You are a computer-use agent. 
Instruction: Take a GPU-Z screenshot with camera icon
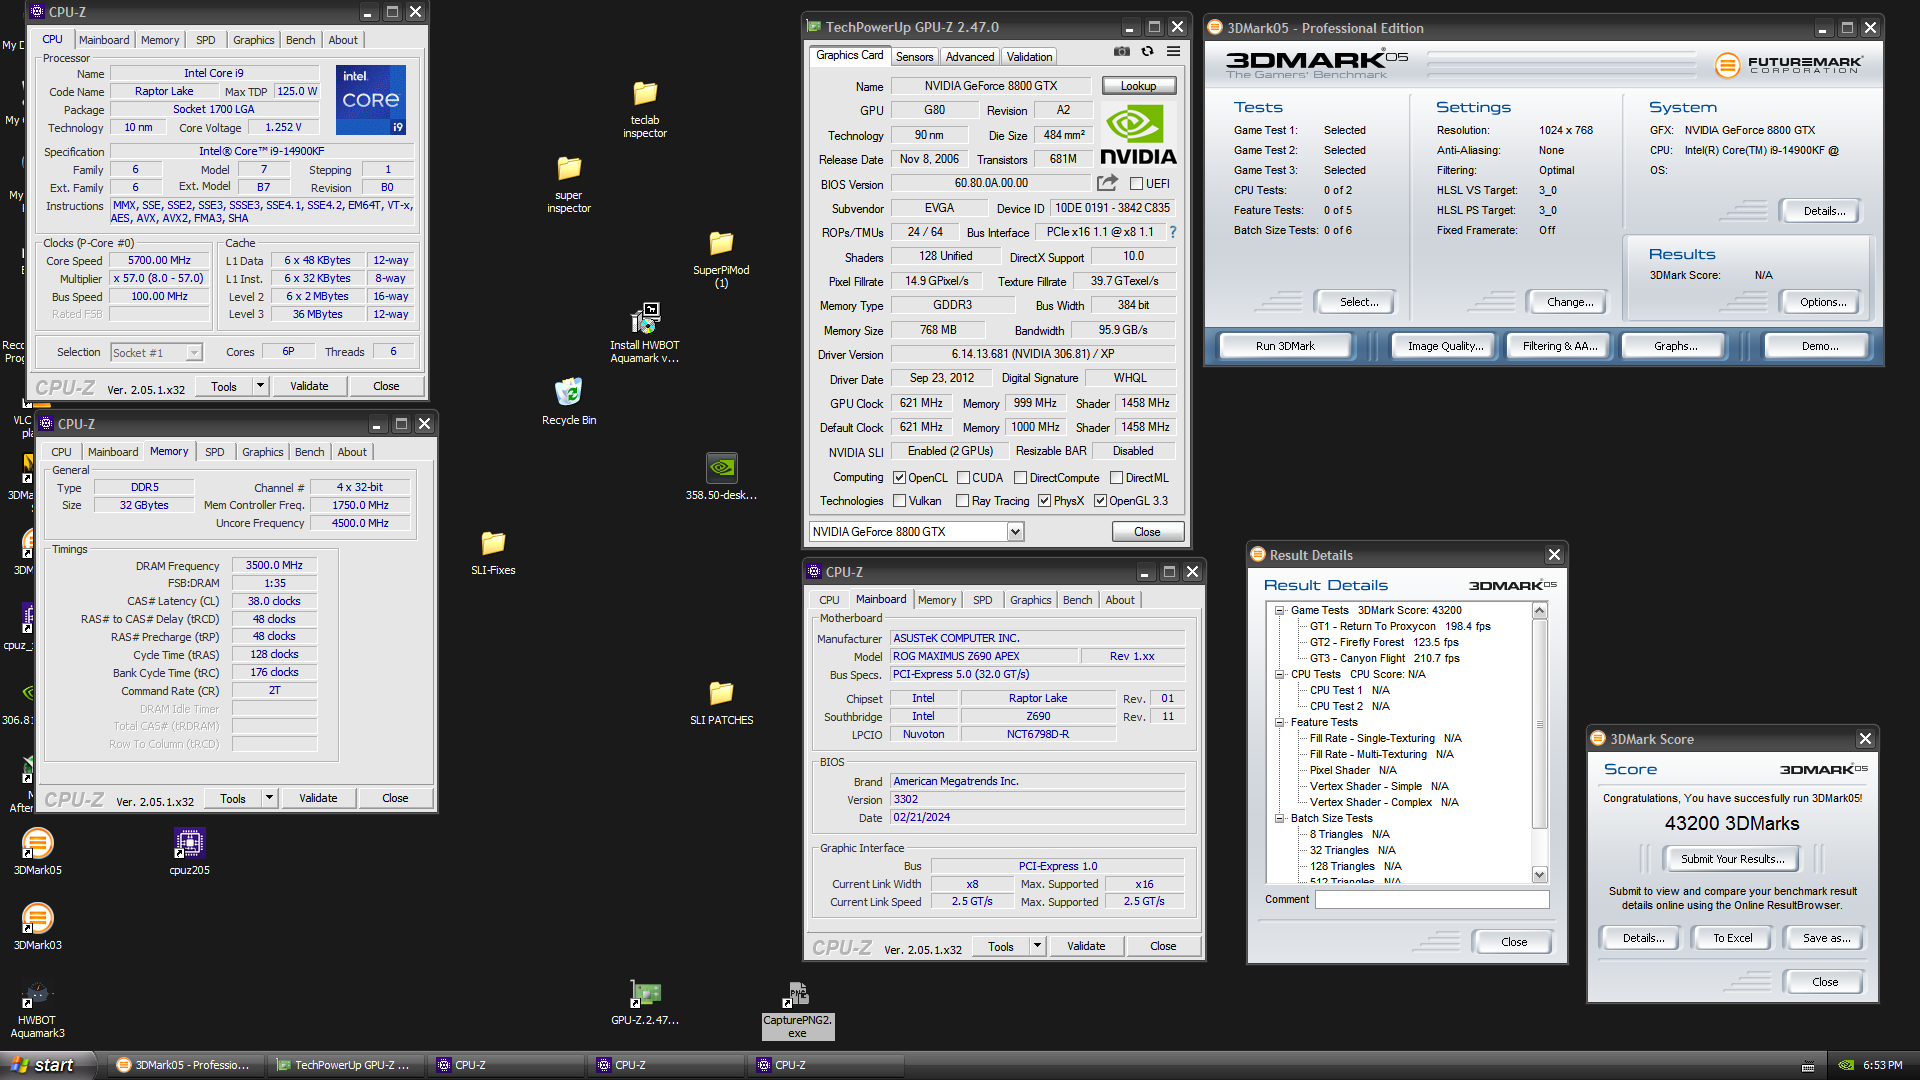(1122, 52)
